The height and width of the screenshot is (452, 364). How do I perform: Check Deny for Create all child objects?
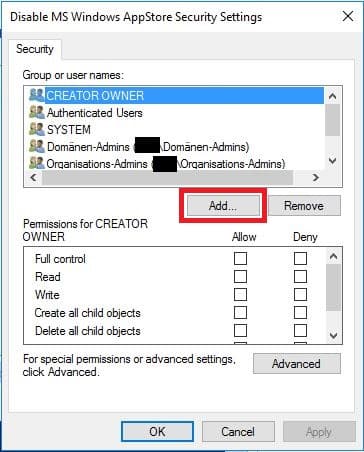[300, 313]
